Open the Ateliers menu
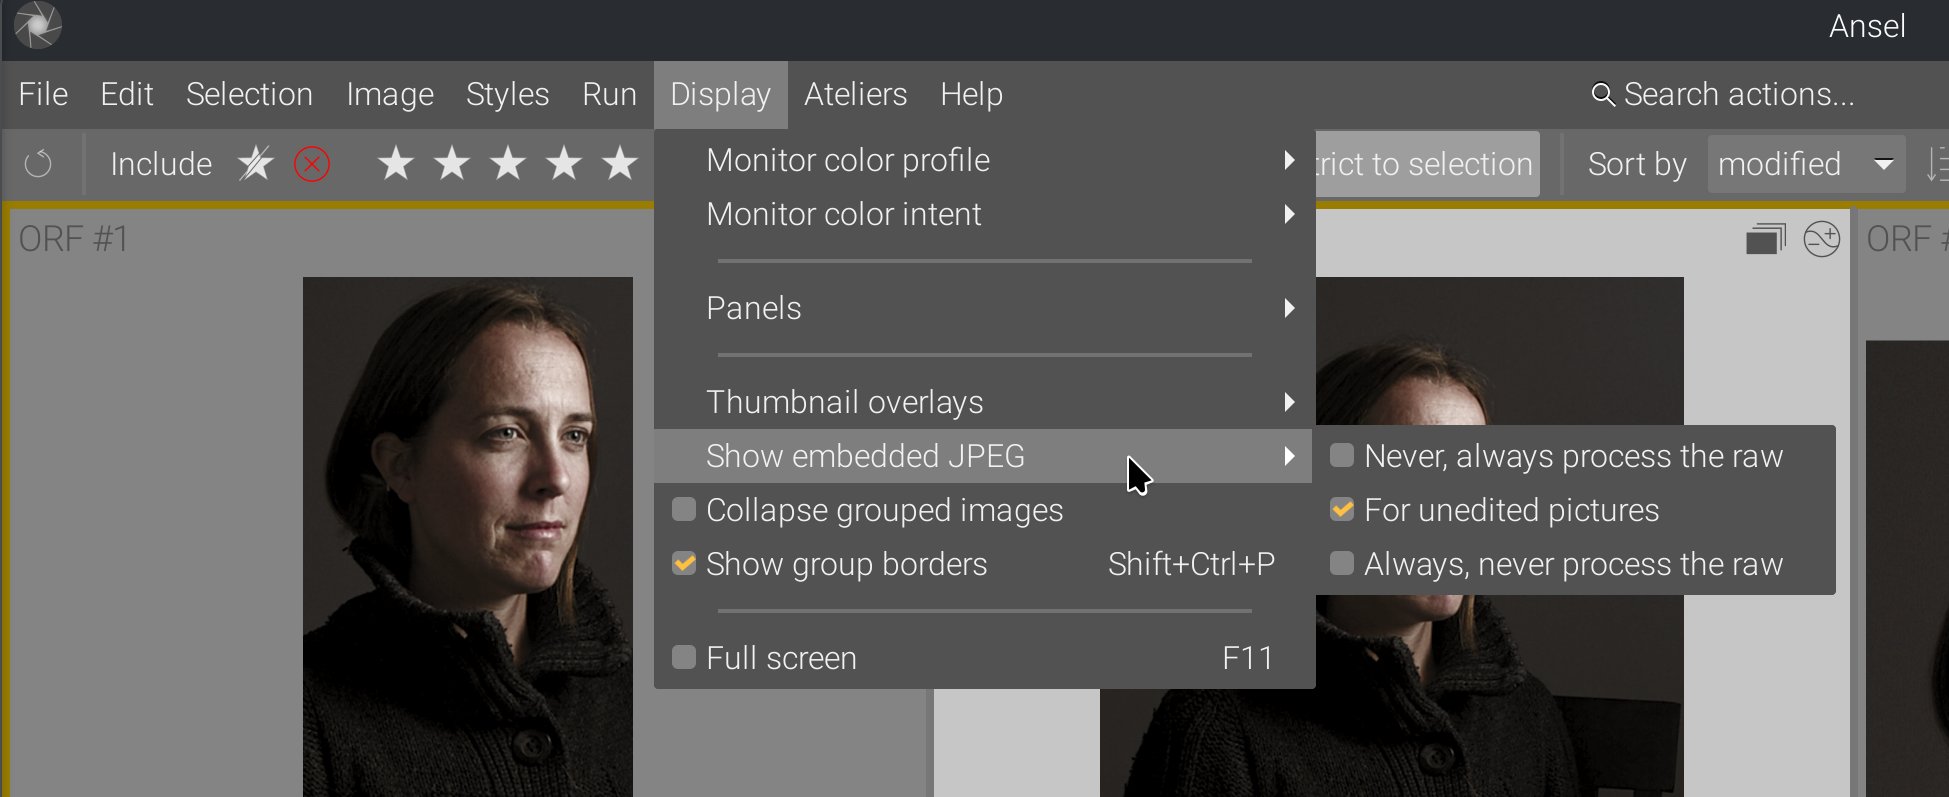The height and width of the screenshot is (797, 1949). tap(855, 95)
